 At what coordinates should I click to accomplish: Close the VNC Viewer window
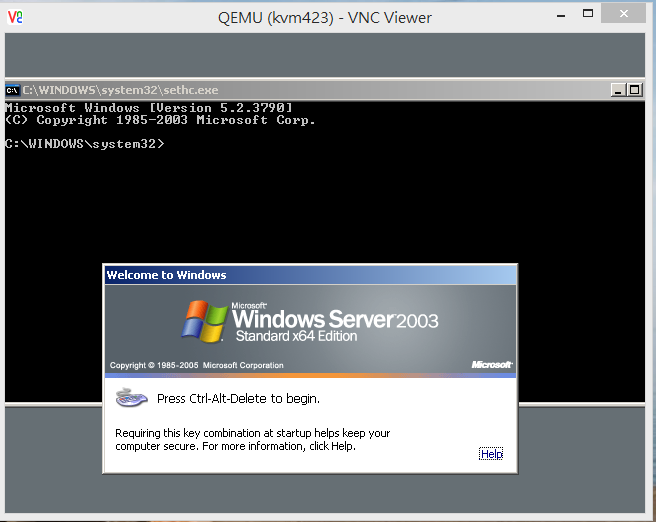(x=623, y=13)
